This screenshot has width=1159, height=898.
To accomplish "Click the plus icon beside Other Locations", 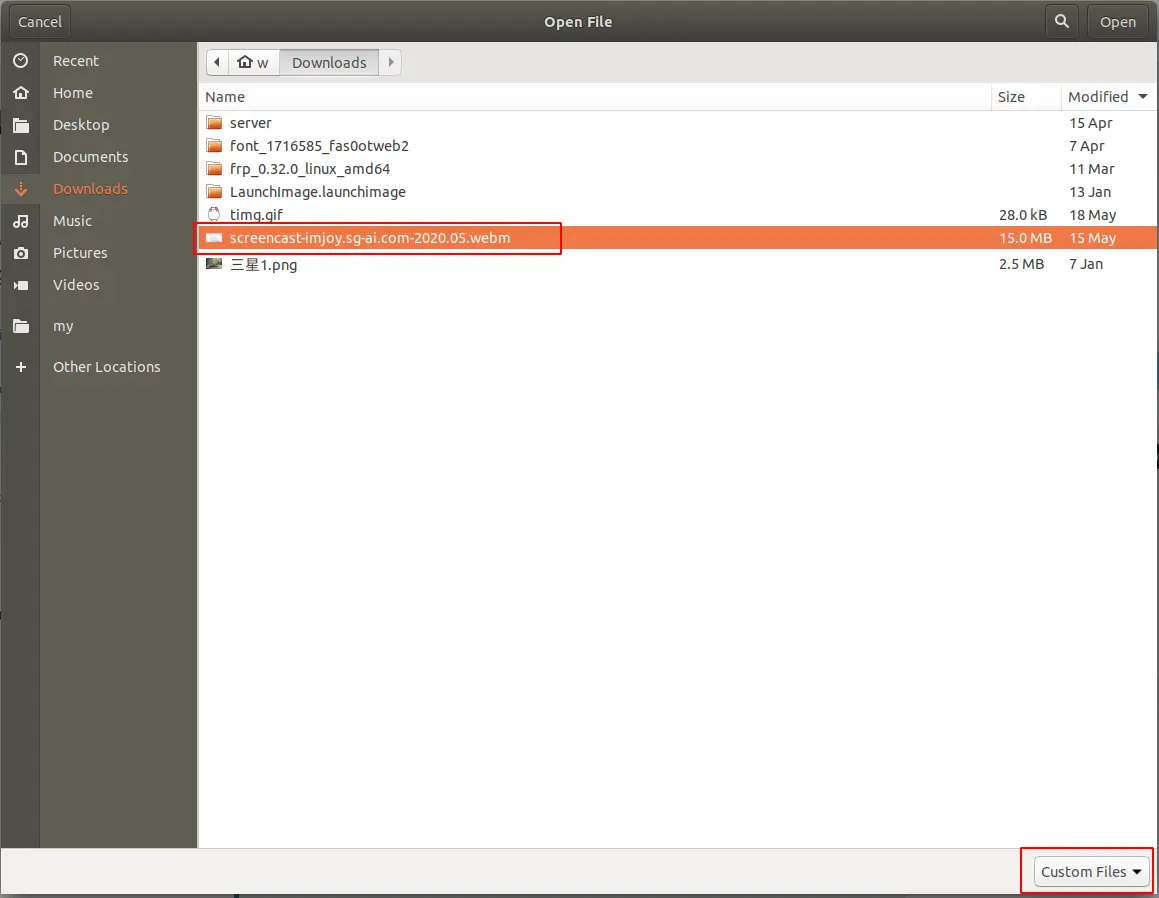I will (x=21, y=367).
